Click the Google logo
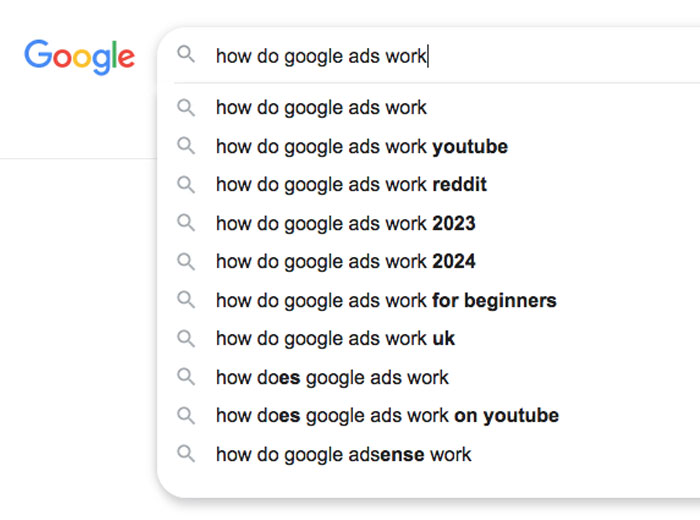Viewport: 700px width, 520px height. pos(80,57)
